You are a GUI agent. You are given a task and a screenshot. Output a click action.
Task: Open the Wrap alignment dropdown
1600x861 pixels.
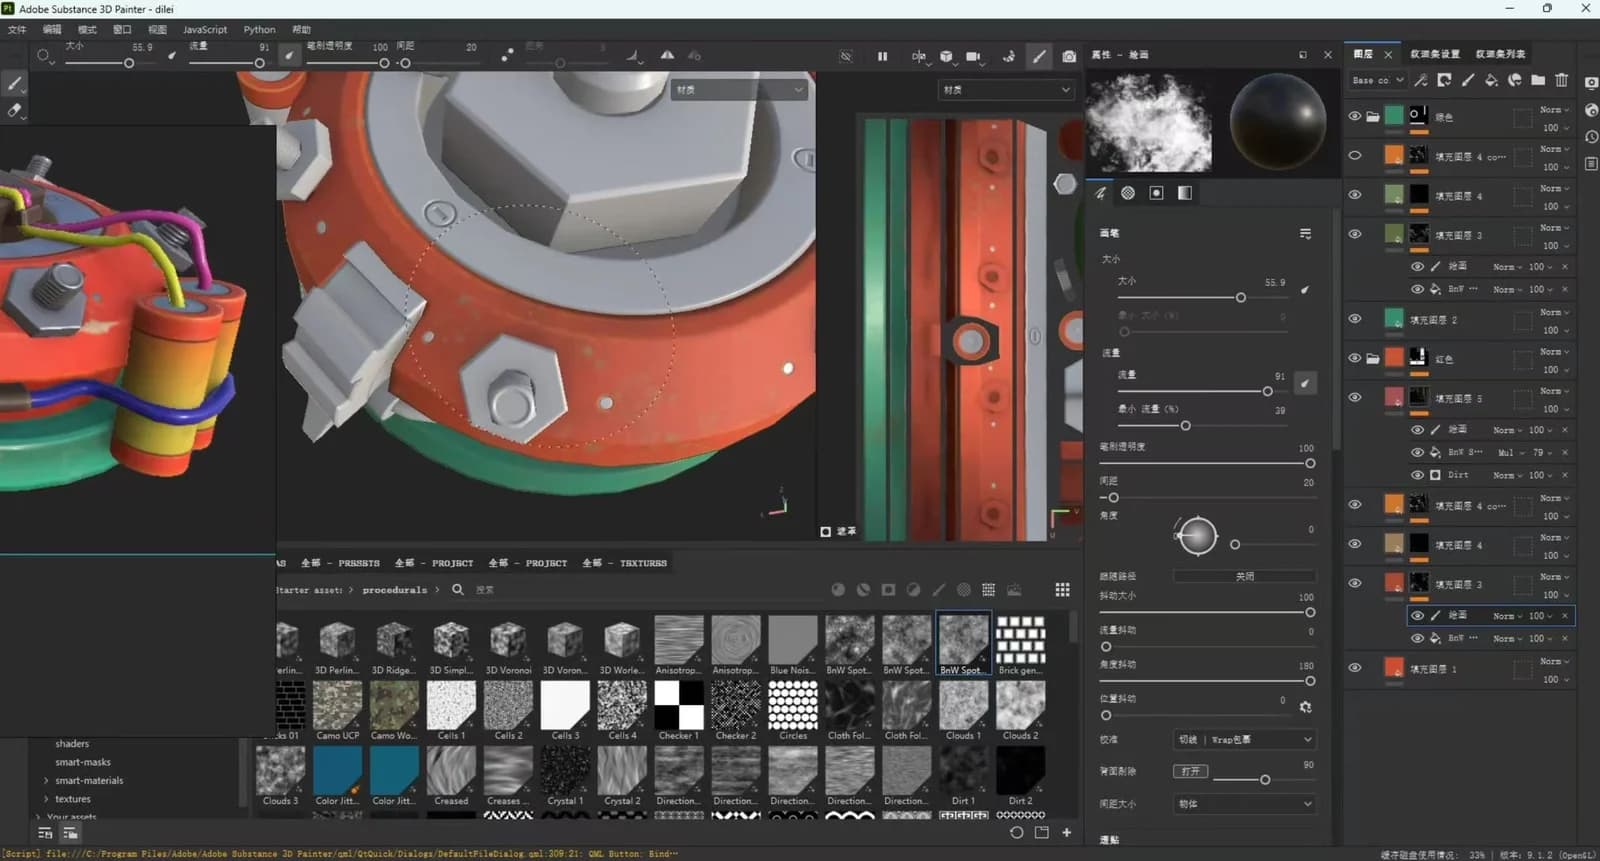1245,740
